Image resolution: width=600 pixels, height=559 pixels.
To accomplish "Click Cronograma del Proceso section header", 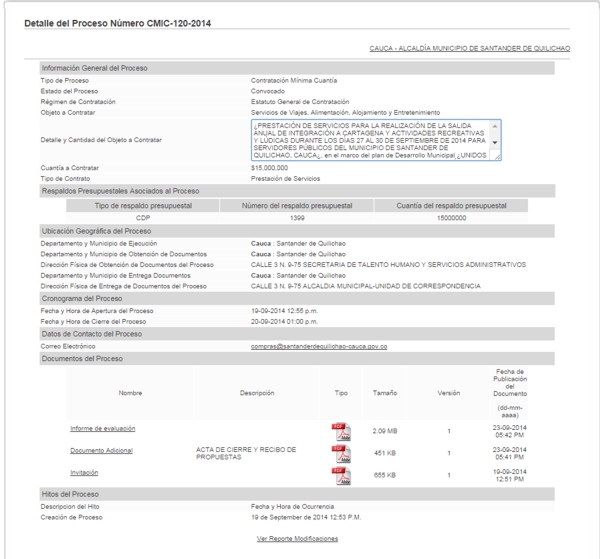I will [297, 298].
